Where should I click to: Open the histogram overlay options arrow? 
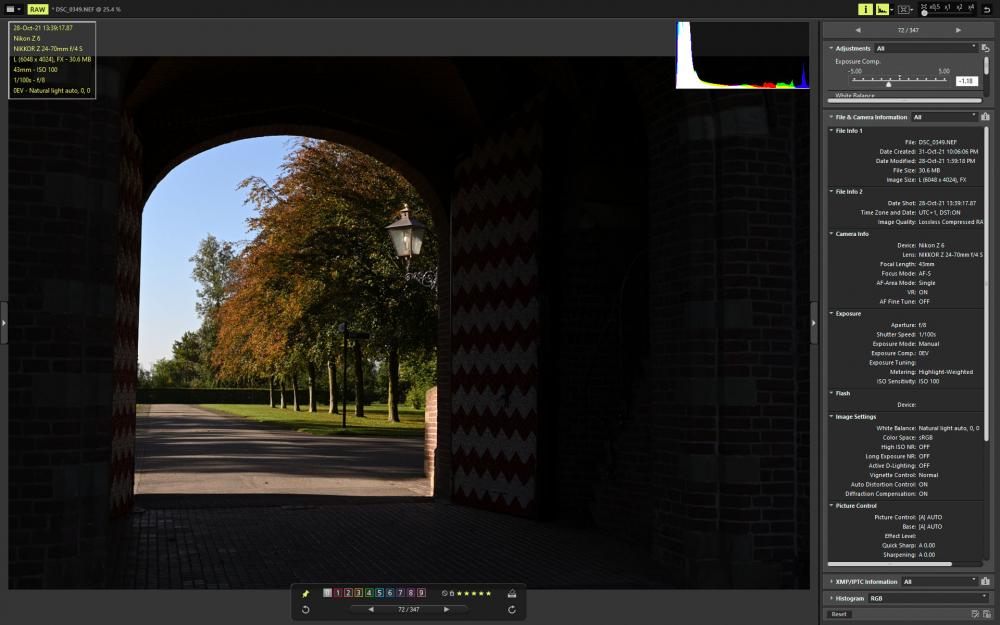[892, 10]
